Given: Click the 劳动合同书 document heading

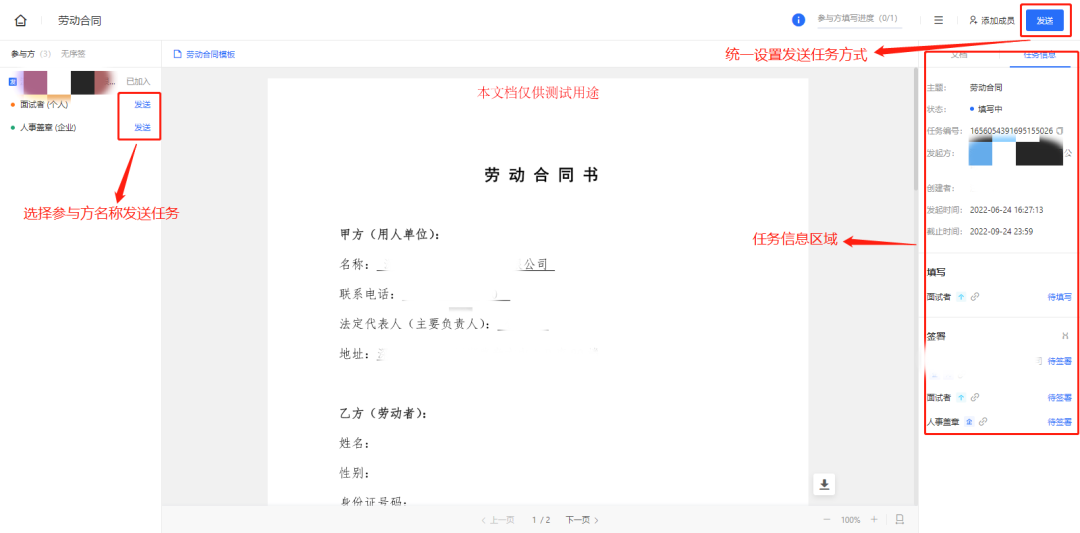Looking at the screenshot, I should pos(541,176).
